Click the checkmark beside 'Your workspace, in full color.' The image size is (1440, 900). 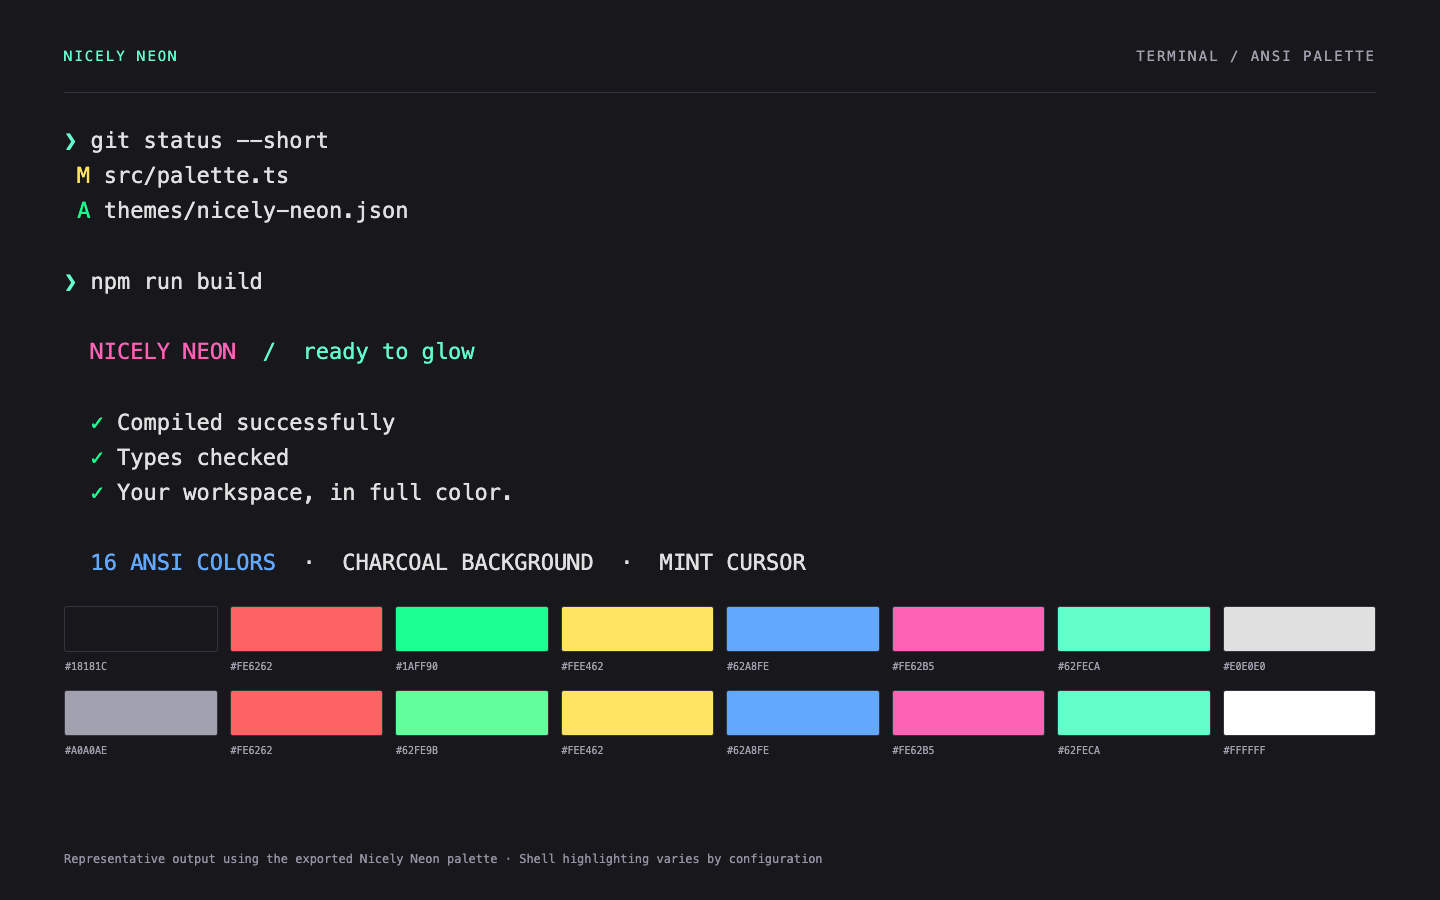click(97, 493)
